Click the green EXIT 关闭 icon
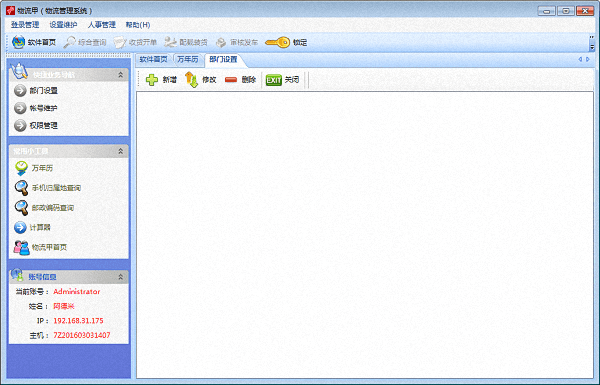Viewport: 600px width, 385px height. click(273, 80)
